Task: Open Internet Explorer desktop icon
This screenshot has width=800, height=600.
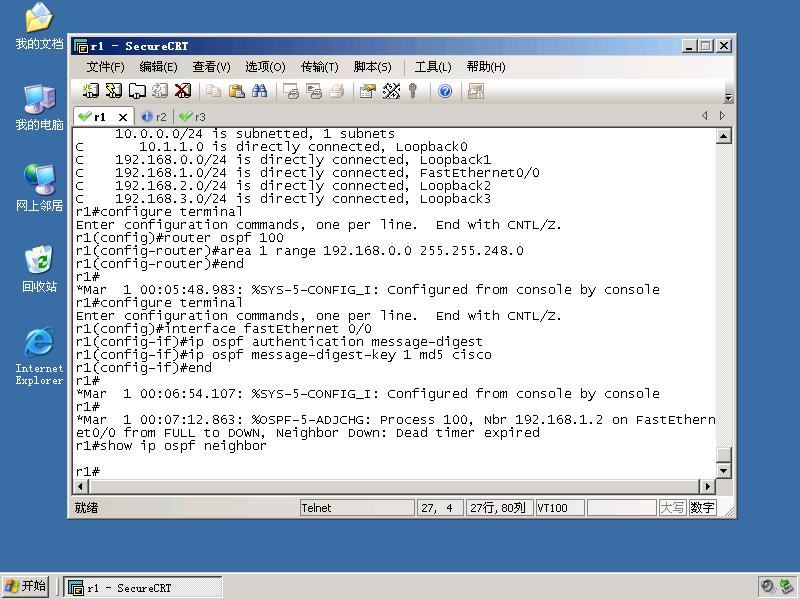Action: coord(39,356)
